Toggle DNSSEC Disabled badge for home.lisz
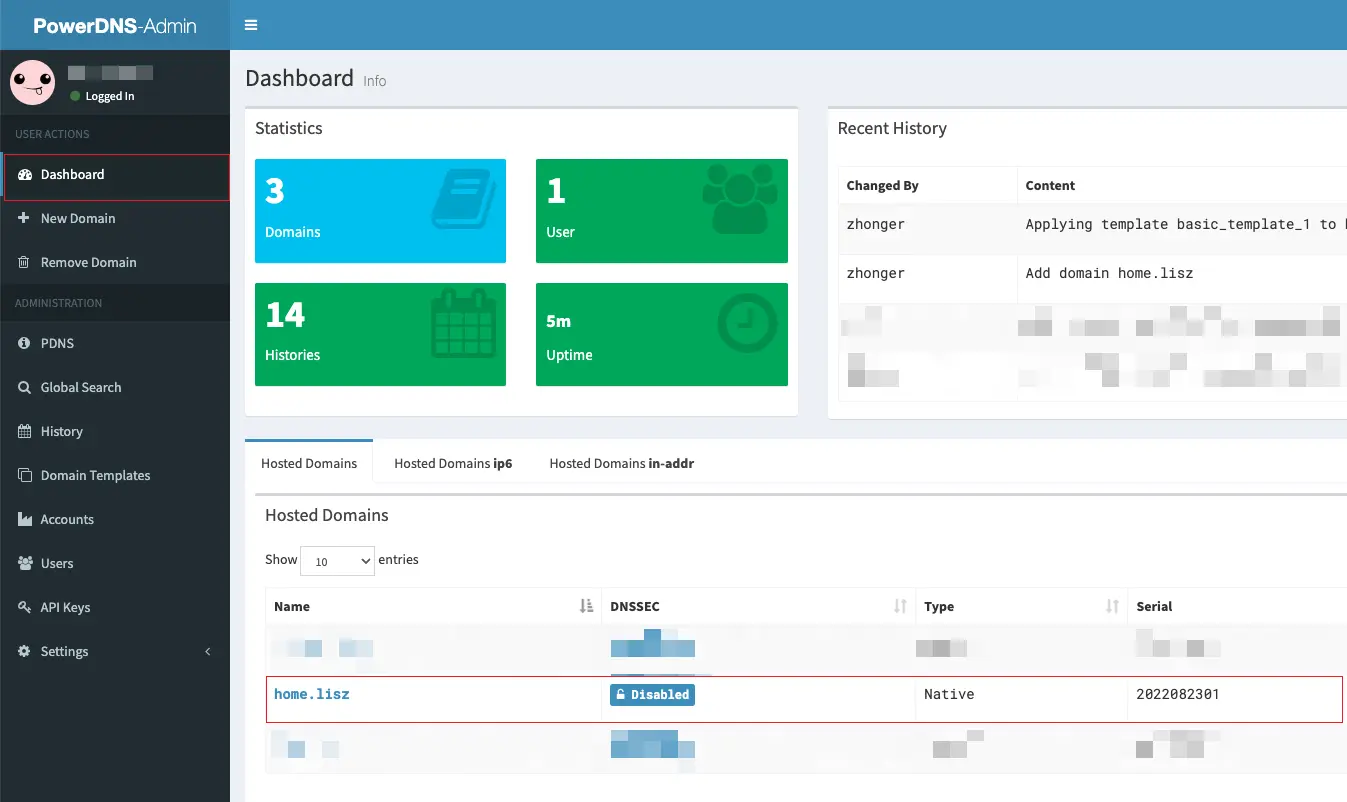This screenshot has width=1347, height=802. click(x=652, y=694)
